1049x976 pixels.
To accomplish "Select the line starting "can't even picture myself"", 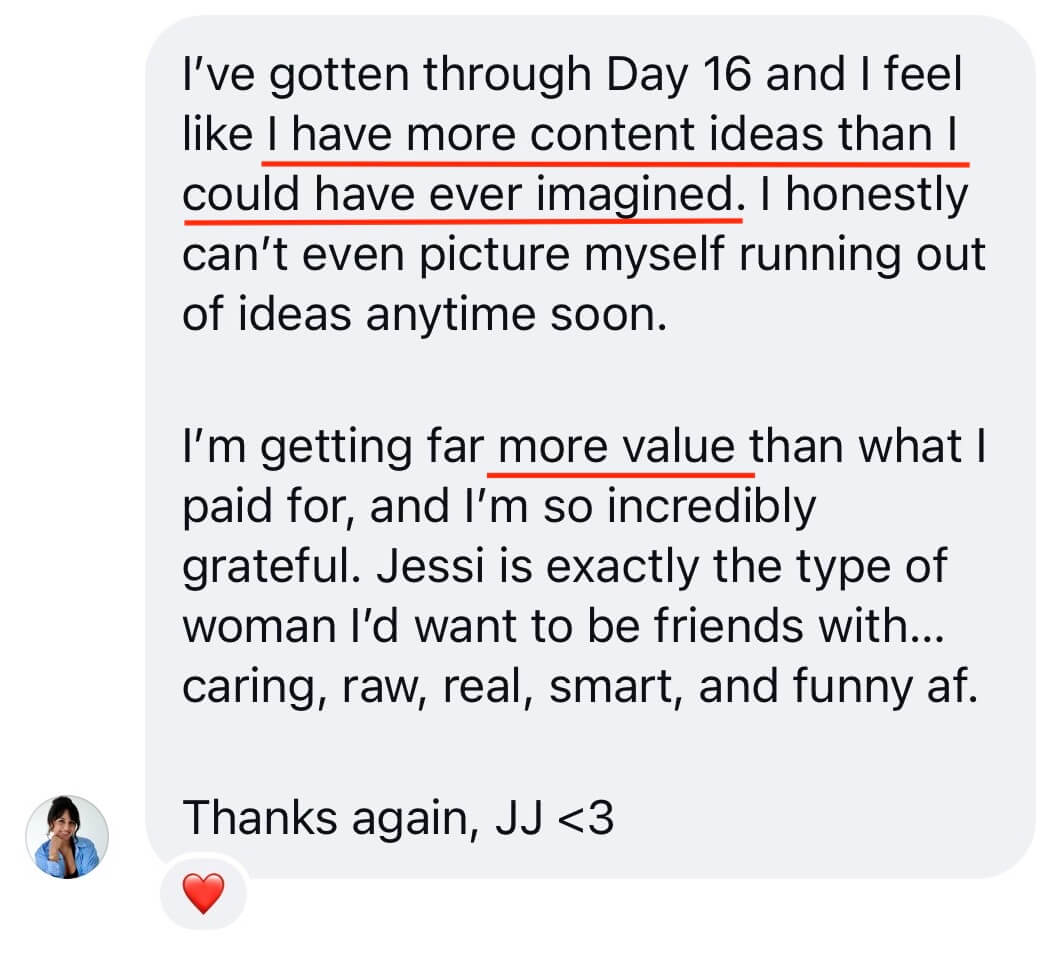I will pos(584,255).
